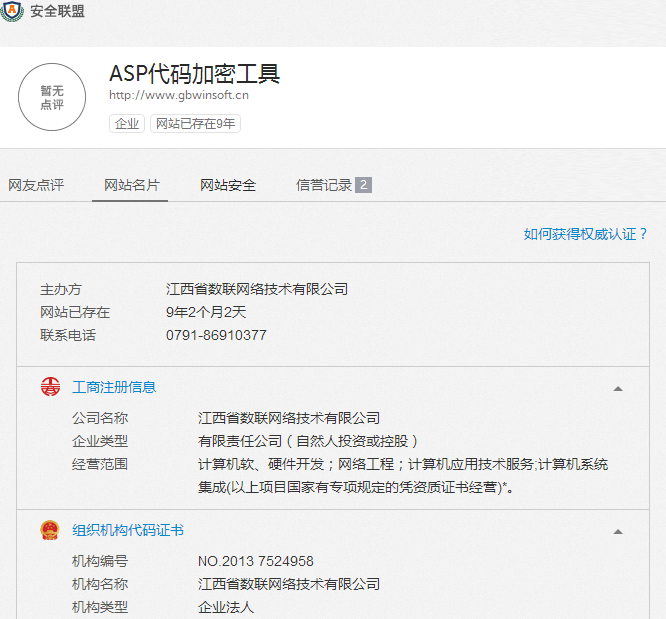The width and height of the screenshot is (666, 619).
Task: Select the 机构名称 value 江西省数联网络技术有限公司
Action: pos(289,584)
